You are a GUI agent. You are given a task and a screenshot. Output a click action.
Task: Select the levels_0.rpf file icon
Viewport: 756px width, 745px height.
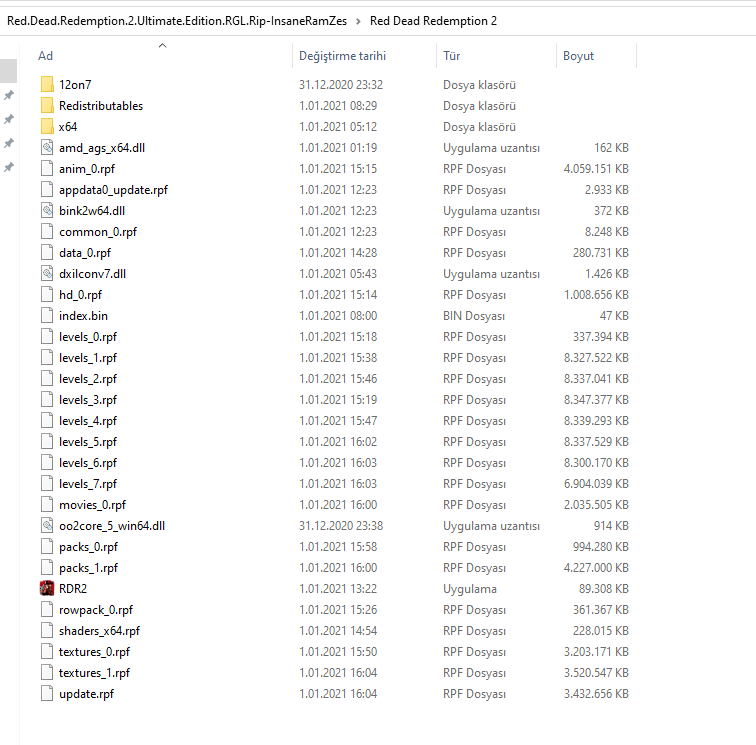(47, 337)
